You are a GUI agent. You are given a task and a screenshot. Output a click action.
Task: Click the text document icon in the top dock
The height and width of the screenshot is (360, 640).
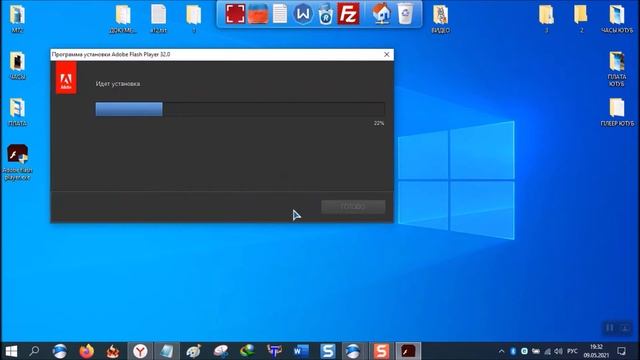coord(280,13)
